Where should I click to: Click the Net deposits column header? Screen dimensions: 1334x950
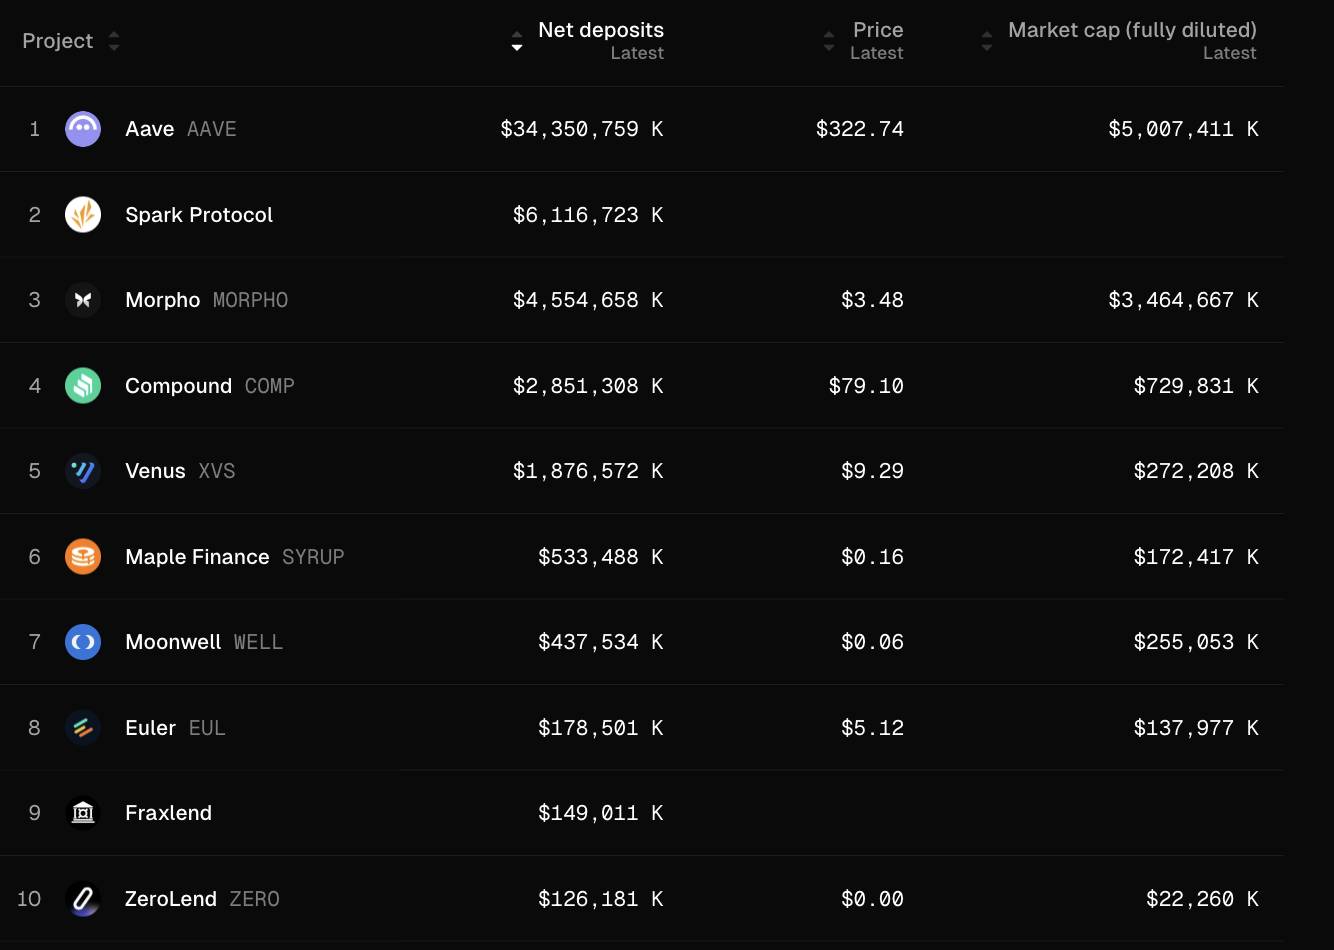click(x=601, y=30)
